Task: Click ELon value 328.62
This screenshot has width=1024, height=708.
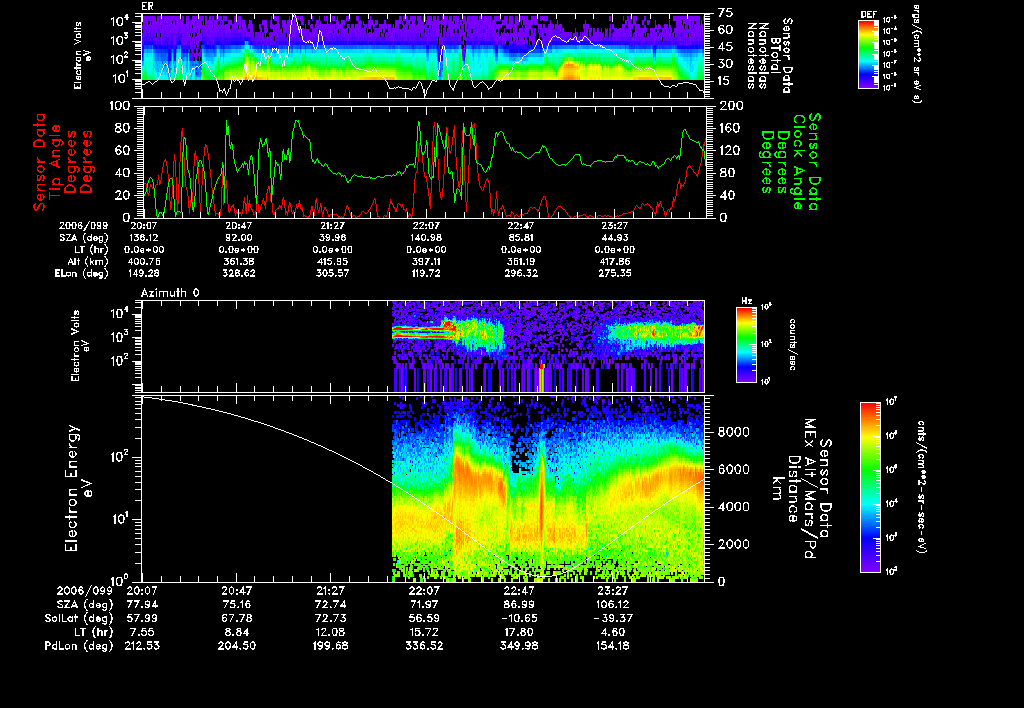Action: 239,273
